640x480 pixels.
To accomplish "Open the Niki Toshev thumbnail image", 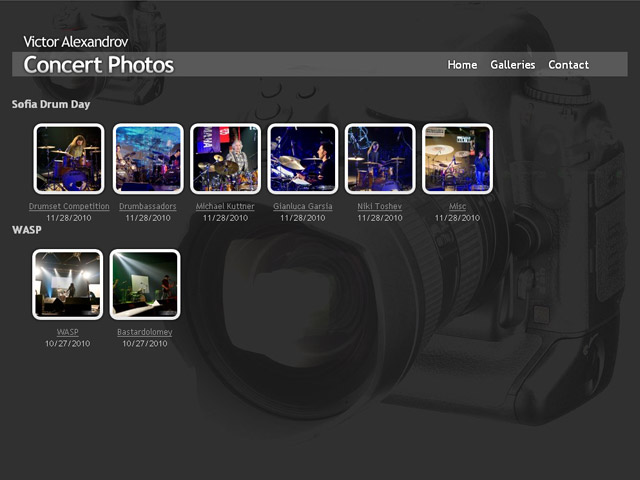I will [x=380, y=159].
